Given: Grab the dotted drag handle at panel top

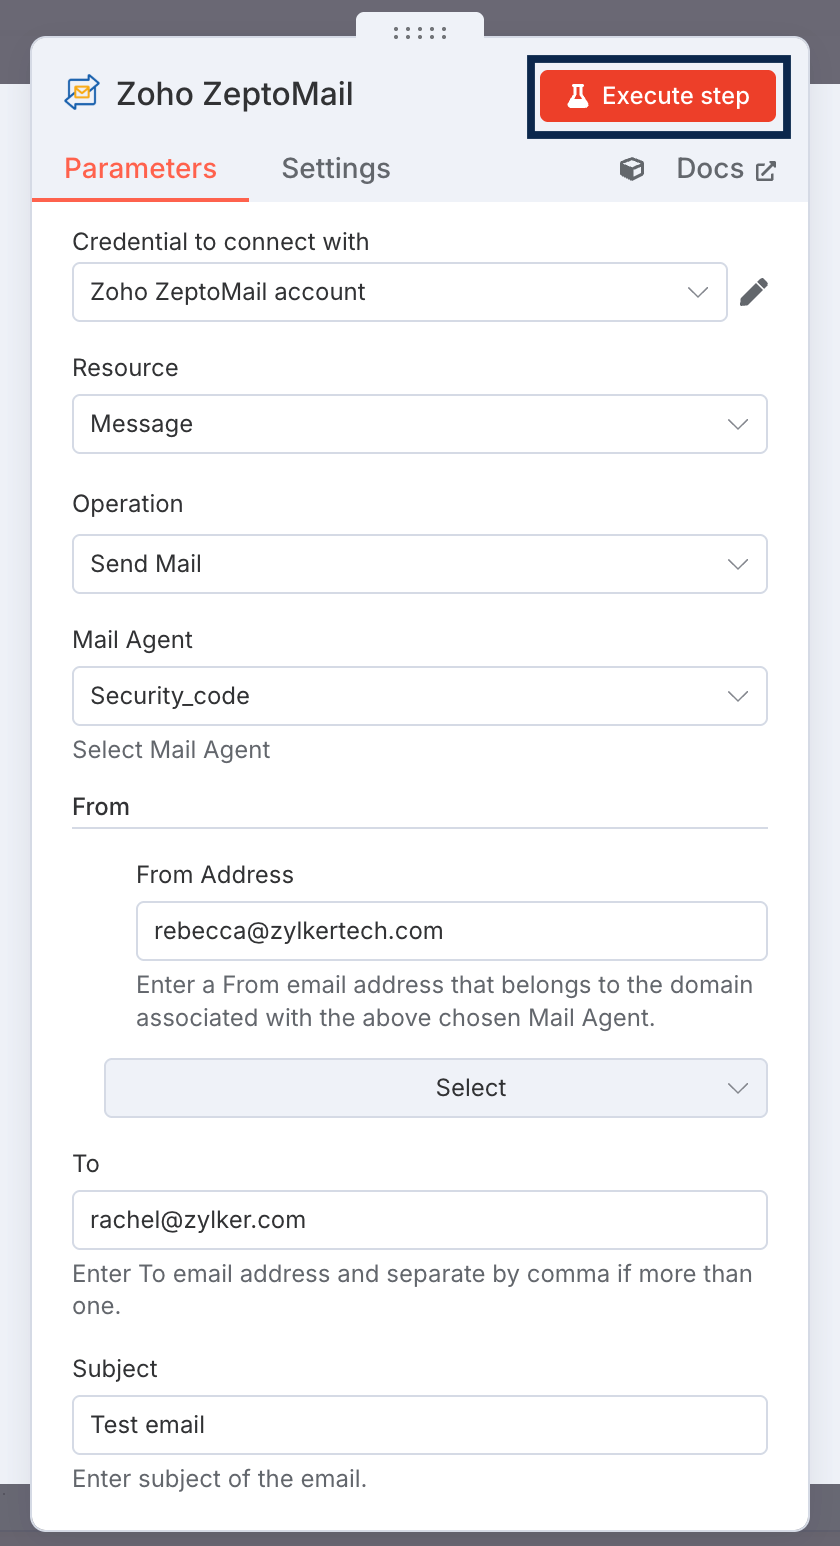Looking at the screenshot, I should click(x=420, y=33).
